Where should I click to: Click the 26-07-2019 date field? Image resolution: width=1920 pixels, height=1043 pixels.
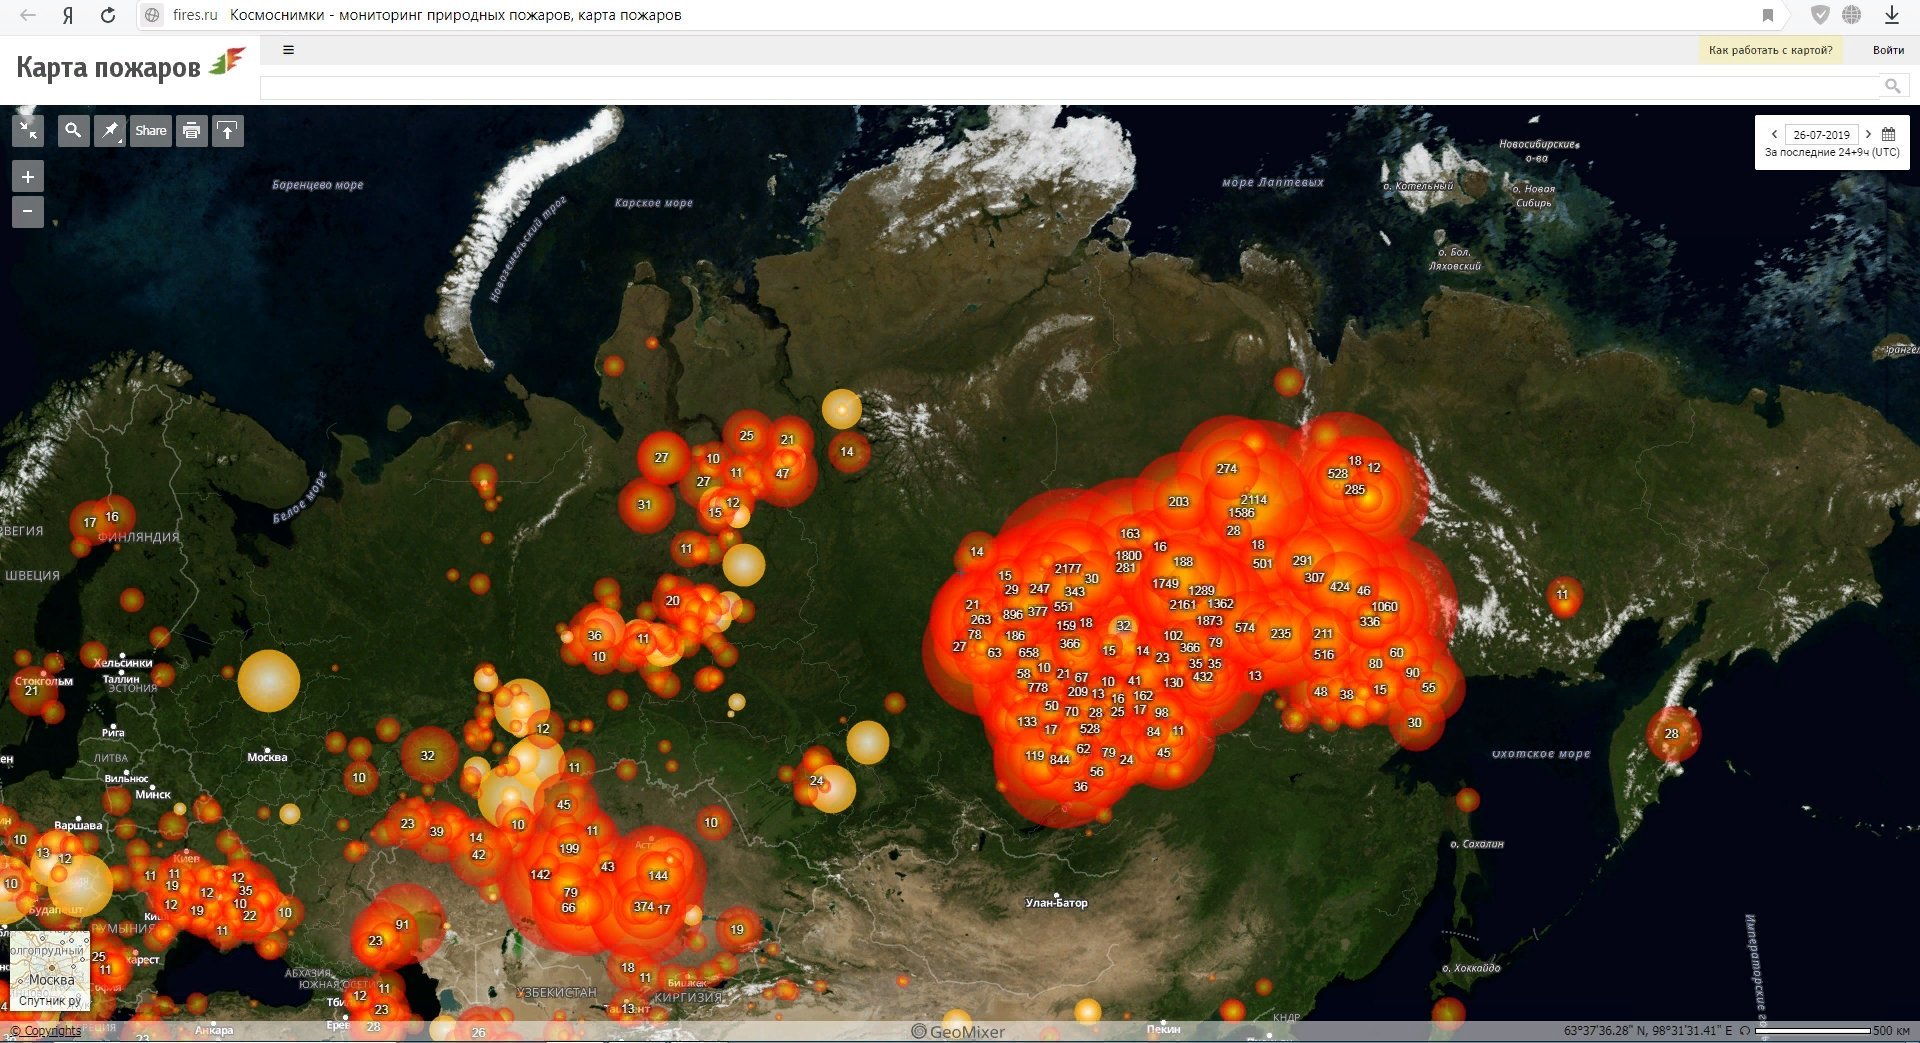coord(1821,134)
